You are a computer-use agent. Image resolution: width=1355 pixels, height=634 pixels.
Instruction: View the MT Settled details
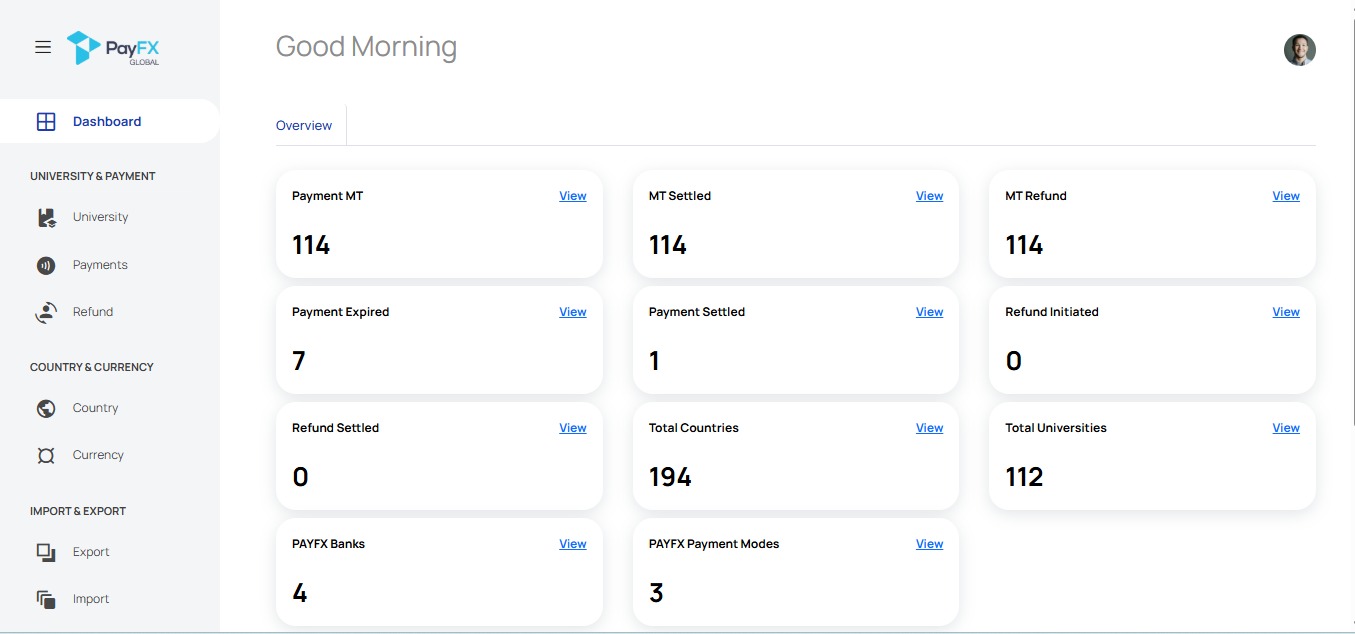(x=929, y=196)
